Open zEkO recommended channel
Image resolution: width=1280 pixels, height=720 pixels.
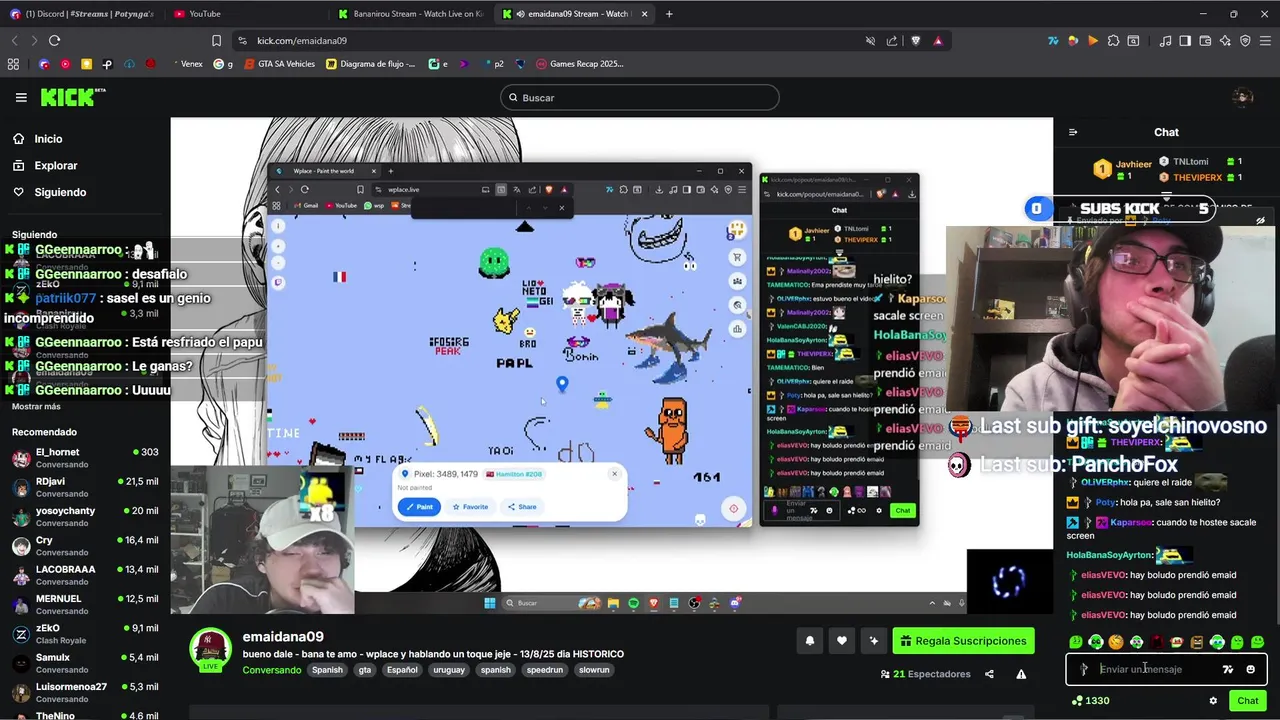(85, 634)
